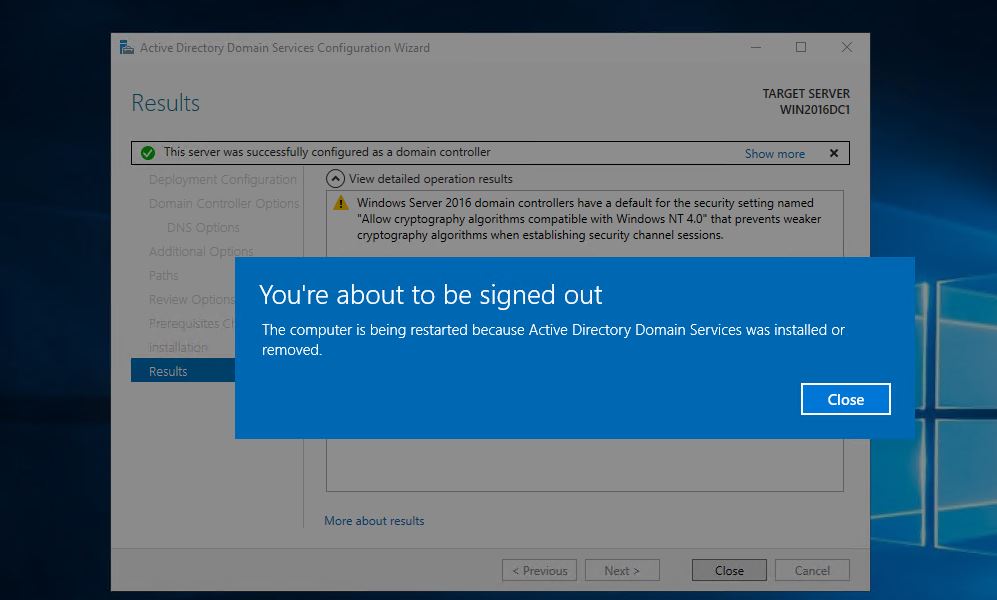Click the Cancel button in the wizard
The width and height of the screenshot is (997, 600).
pos(812,570)
